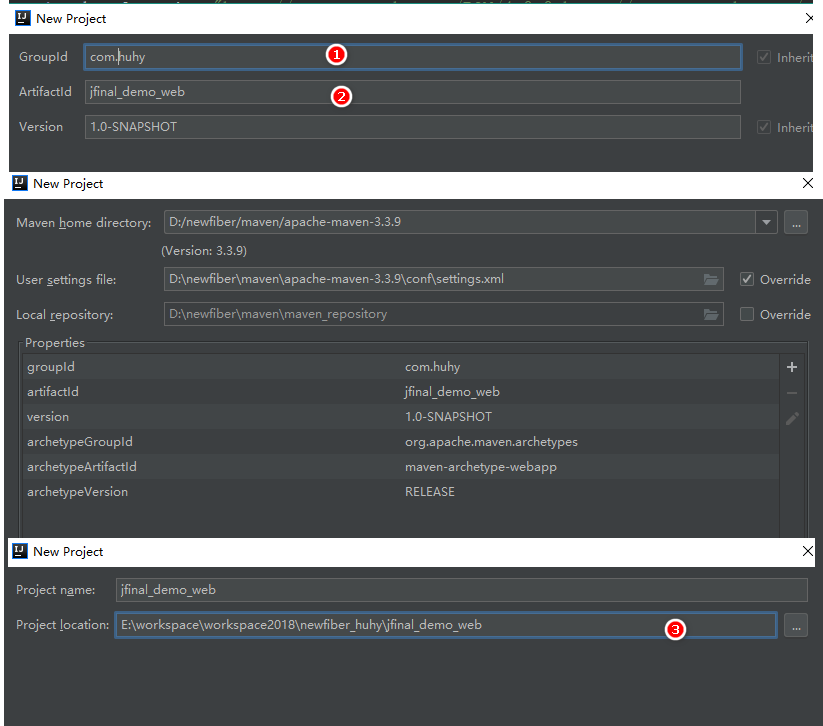This screenshot has width=823, height=726.
Task: Focus the Project name input field
Action: coord(460,590)
